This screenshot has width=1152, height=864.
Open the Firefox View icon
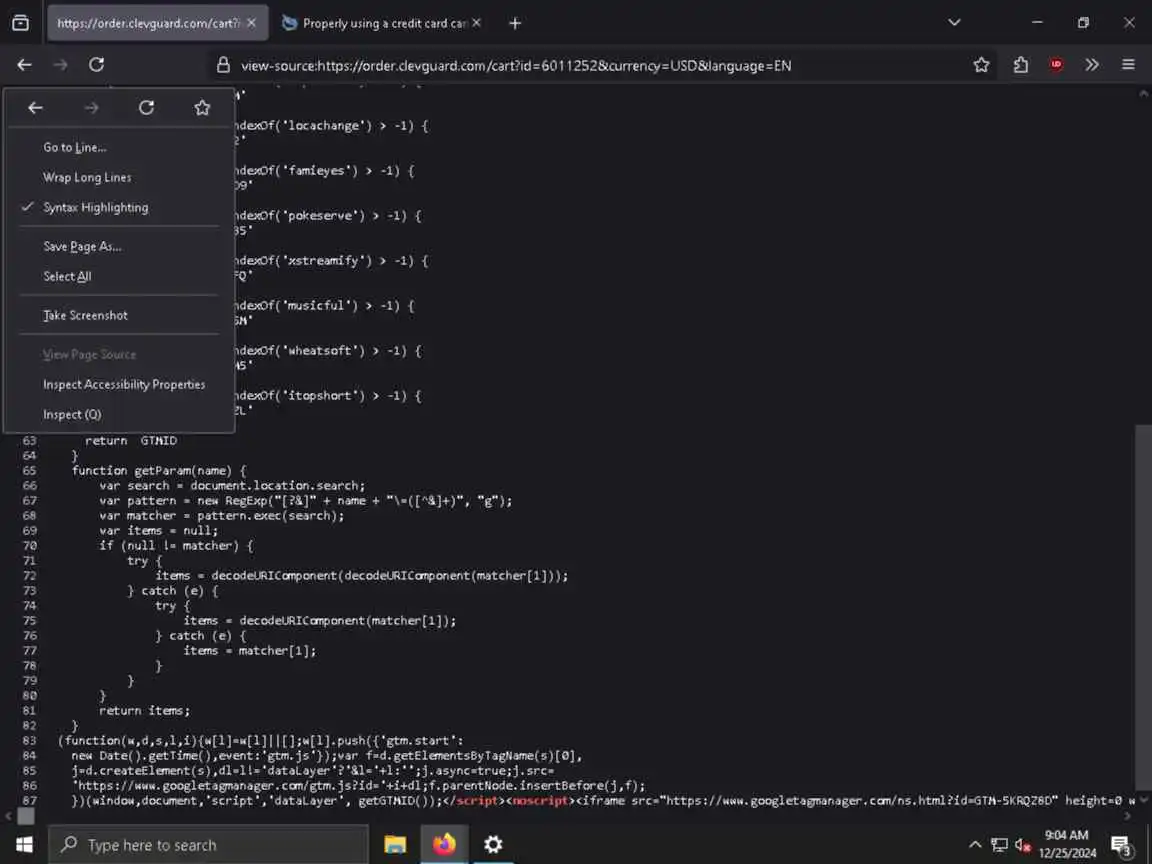click(21, 23)
